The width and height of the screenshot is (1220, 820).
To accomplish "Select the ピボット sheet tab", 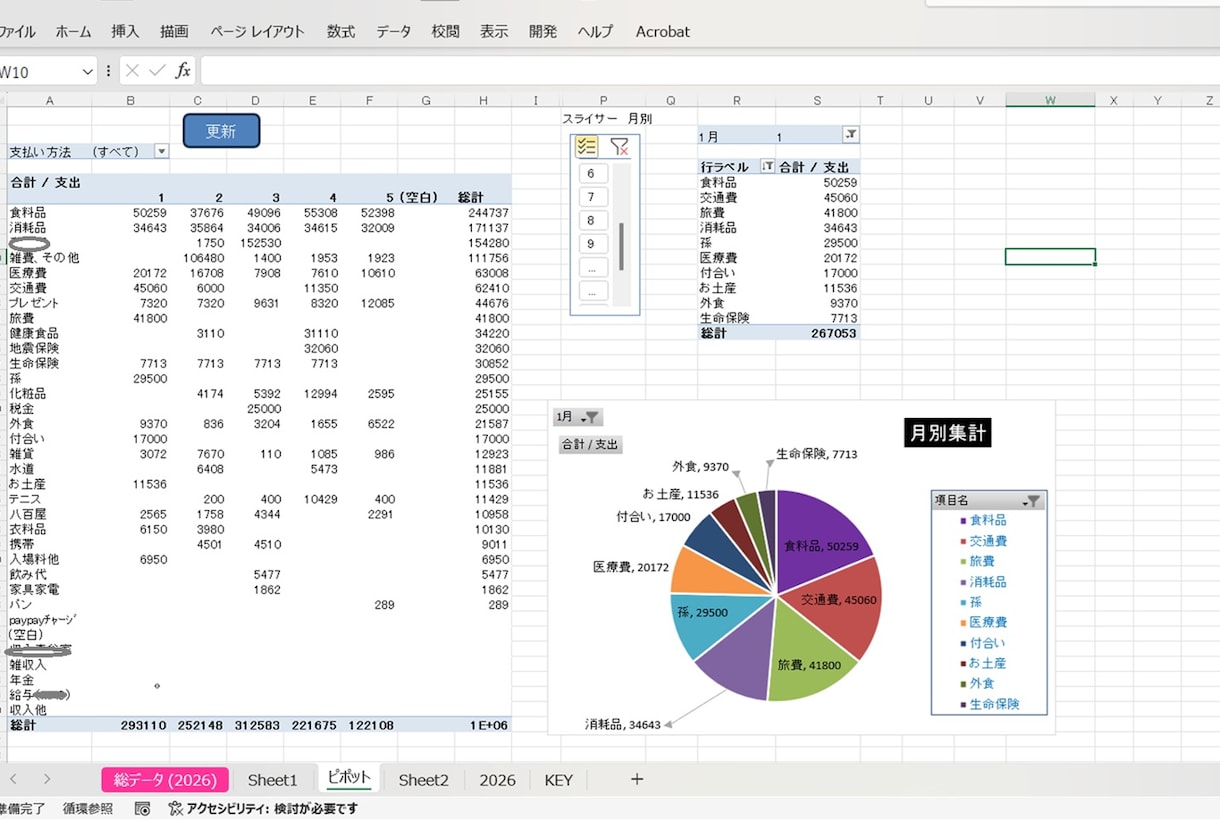I will tap(349, 778).
